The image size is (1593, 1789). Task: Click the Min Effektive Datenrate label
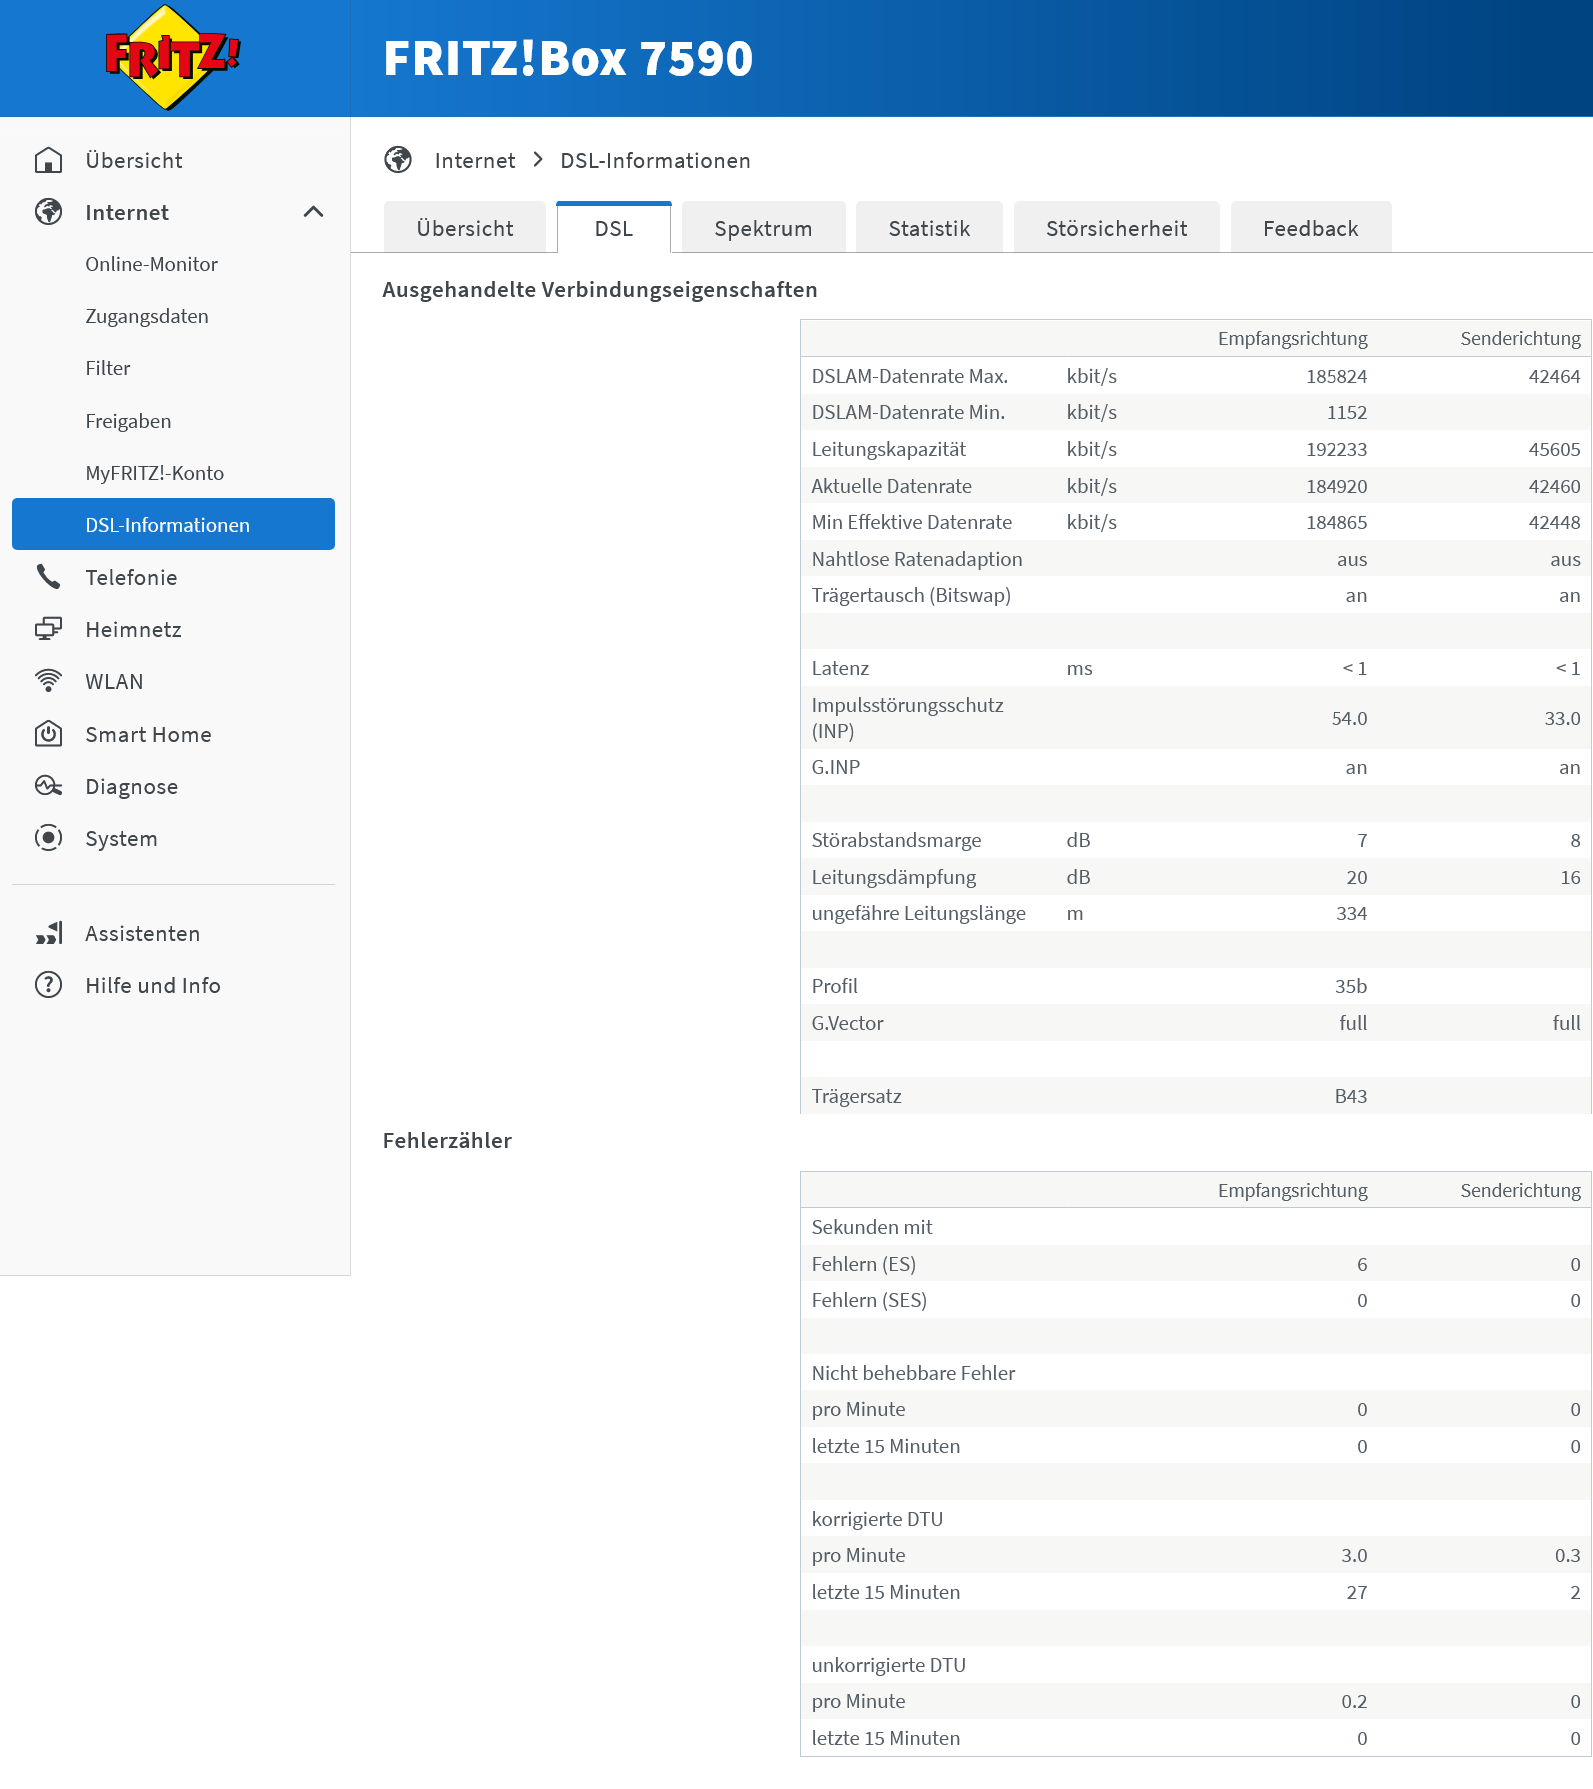tap(912, 522)
